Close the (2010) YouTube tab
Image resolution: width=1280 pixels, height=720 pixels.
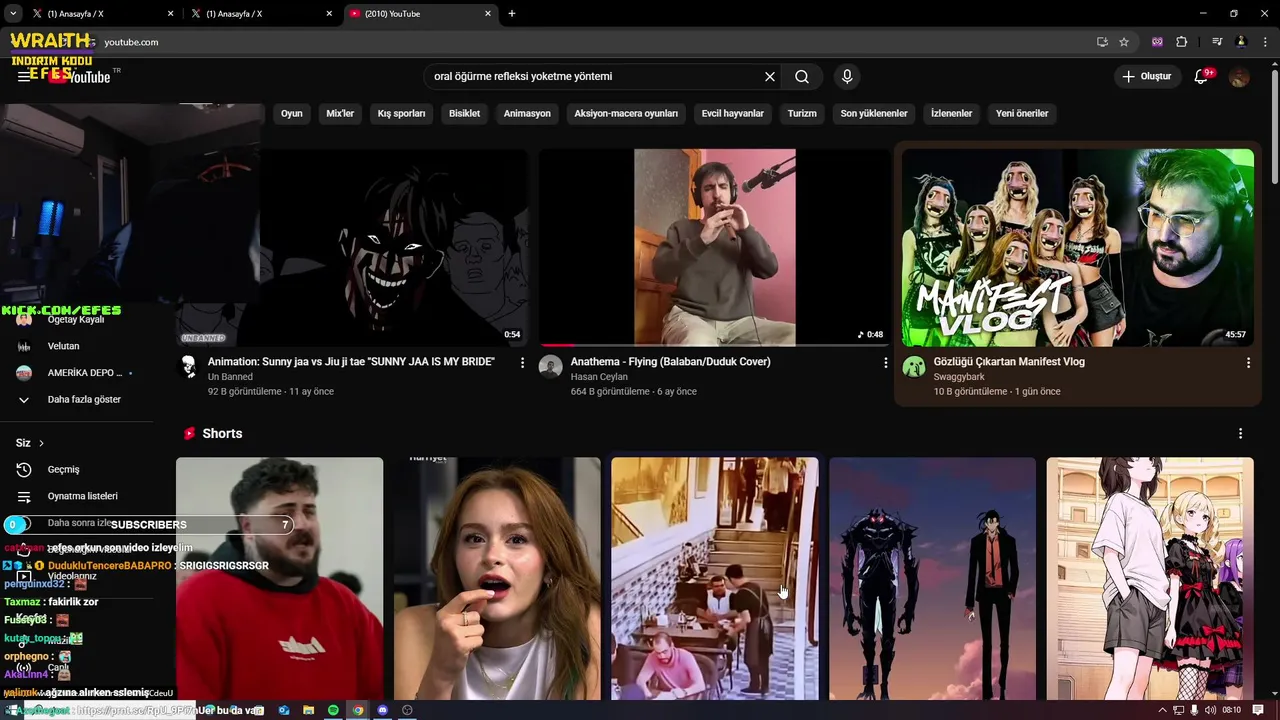pyautogui.click(x=488, y=14)
